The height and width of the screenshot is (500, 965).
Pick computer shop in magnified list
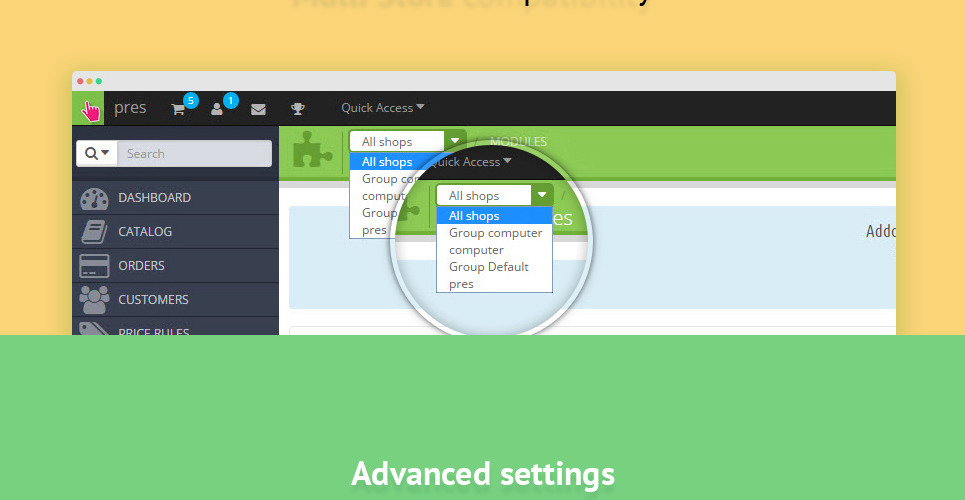pos(476,250)
